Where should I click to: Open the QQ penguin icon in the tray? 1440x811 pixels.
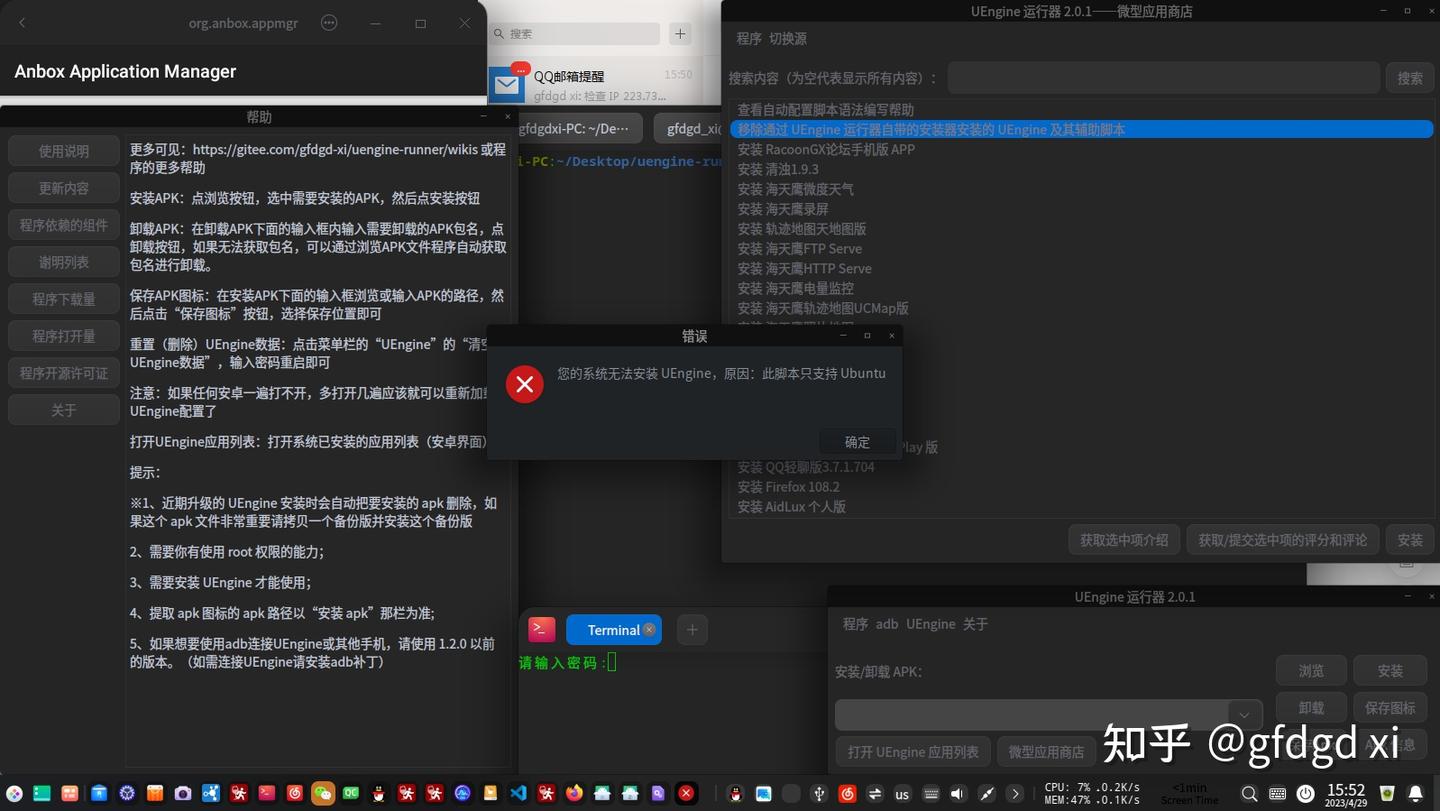pyautogui.click(x=735, y=793)
